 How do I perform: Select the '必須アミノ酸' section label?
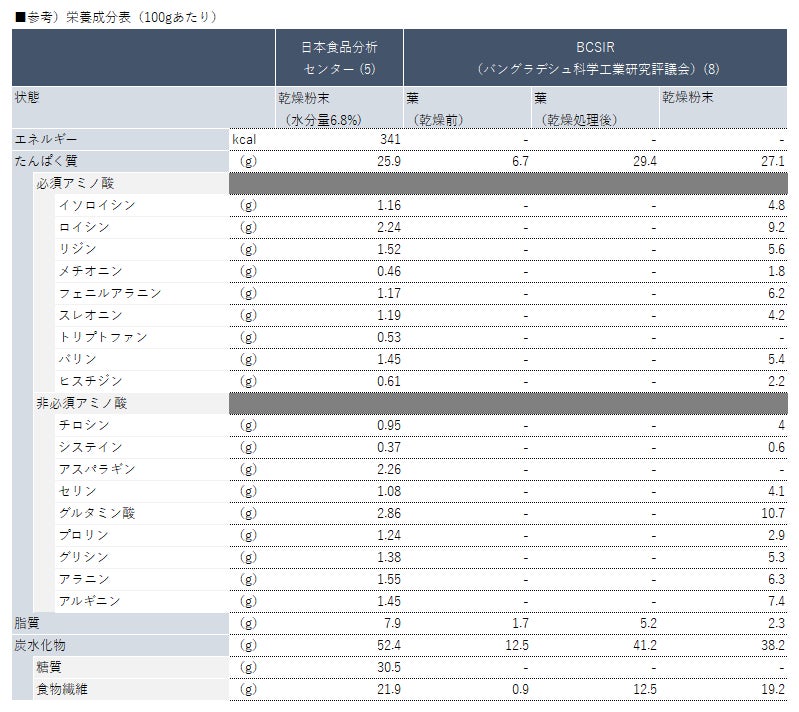[75, 183]
